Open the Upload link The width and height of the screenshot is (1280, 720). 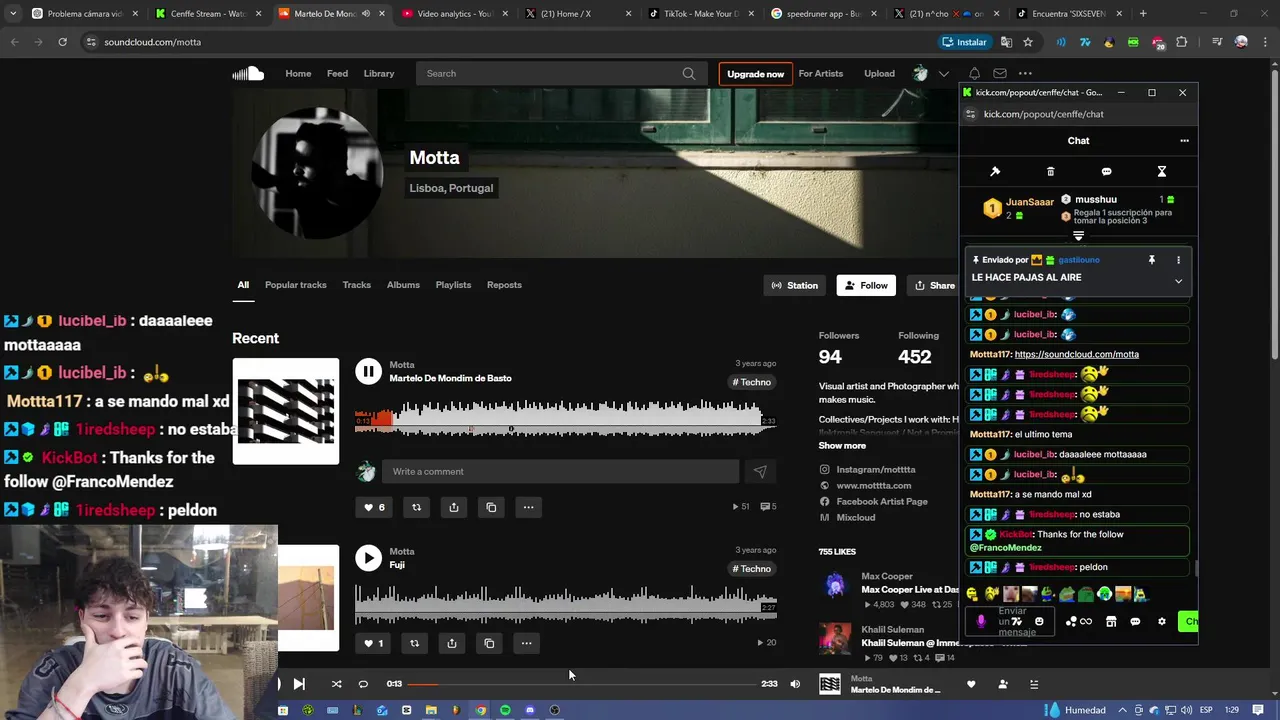point(879,73)
